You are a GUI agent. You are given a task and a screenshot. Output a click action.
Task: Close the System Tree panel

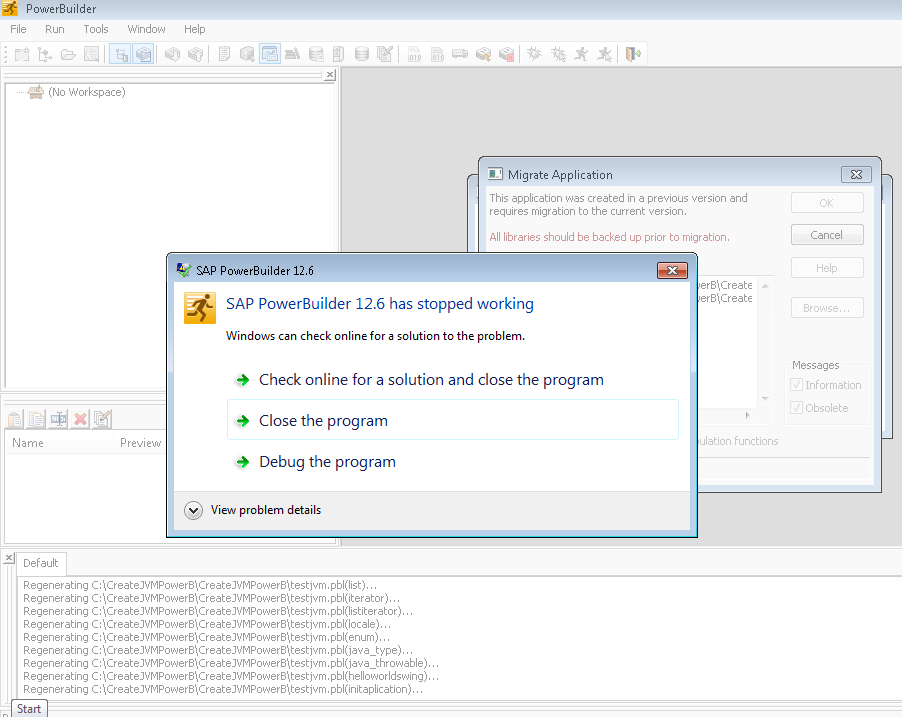tap(330, 75)
